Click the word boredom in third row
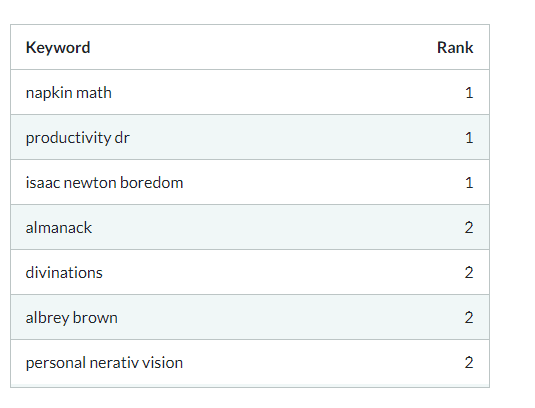 tap(151, 183)
